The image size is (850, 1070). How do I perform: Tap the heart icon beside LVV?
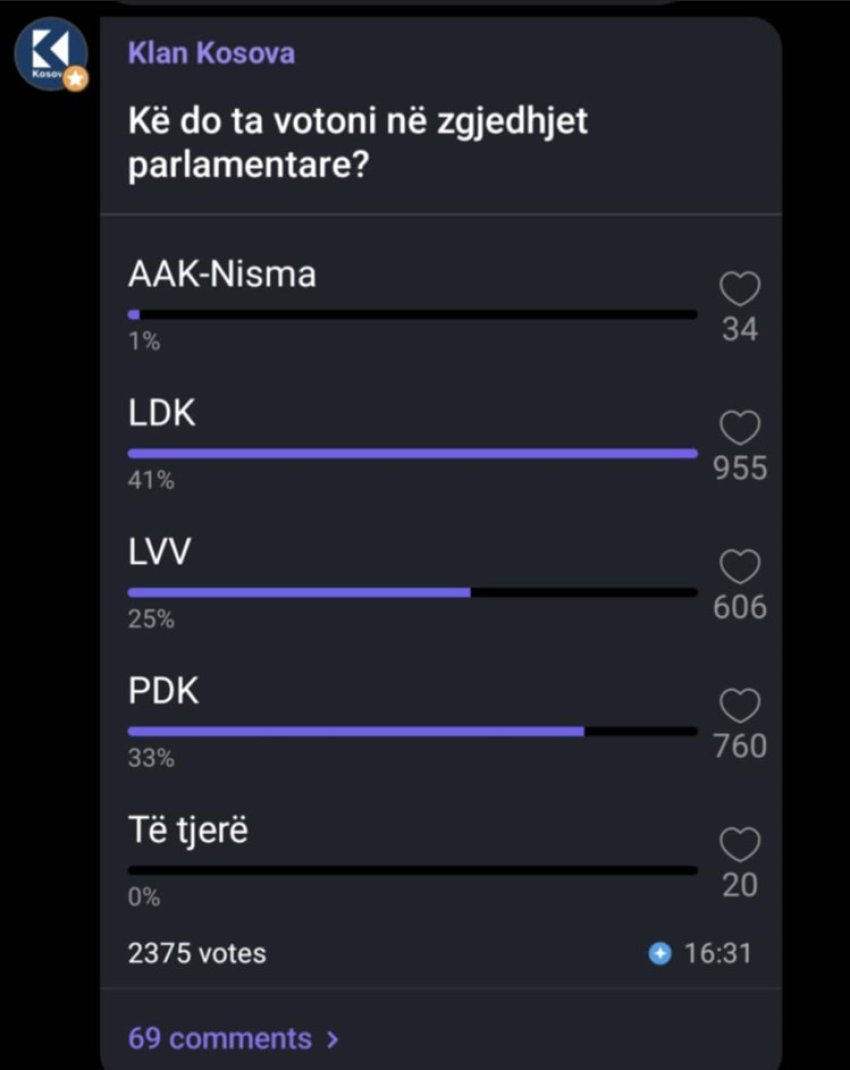(740, 568)
